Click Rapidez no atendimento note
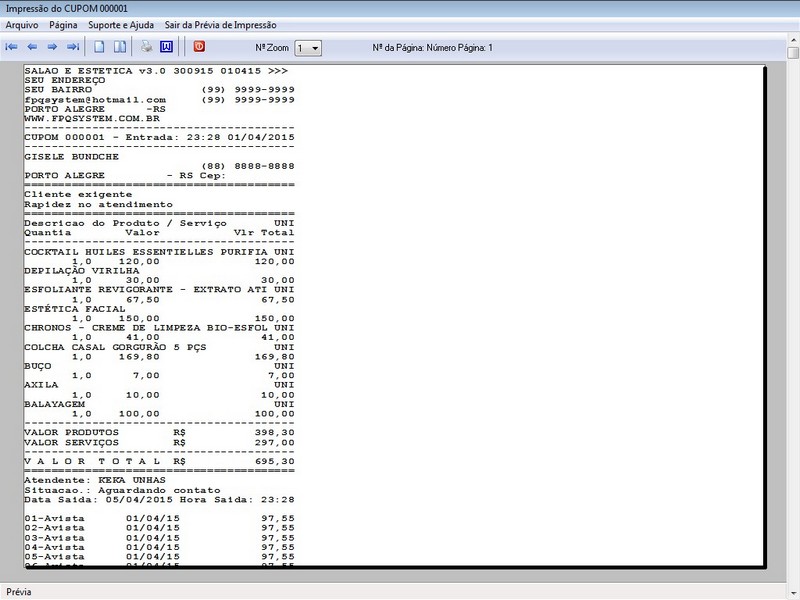This screenshot has height=600, width=800. pos(98,205)
